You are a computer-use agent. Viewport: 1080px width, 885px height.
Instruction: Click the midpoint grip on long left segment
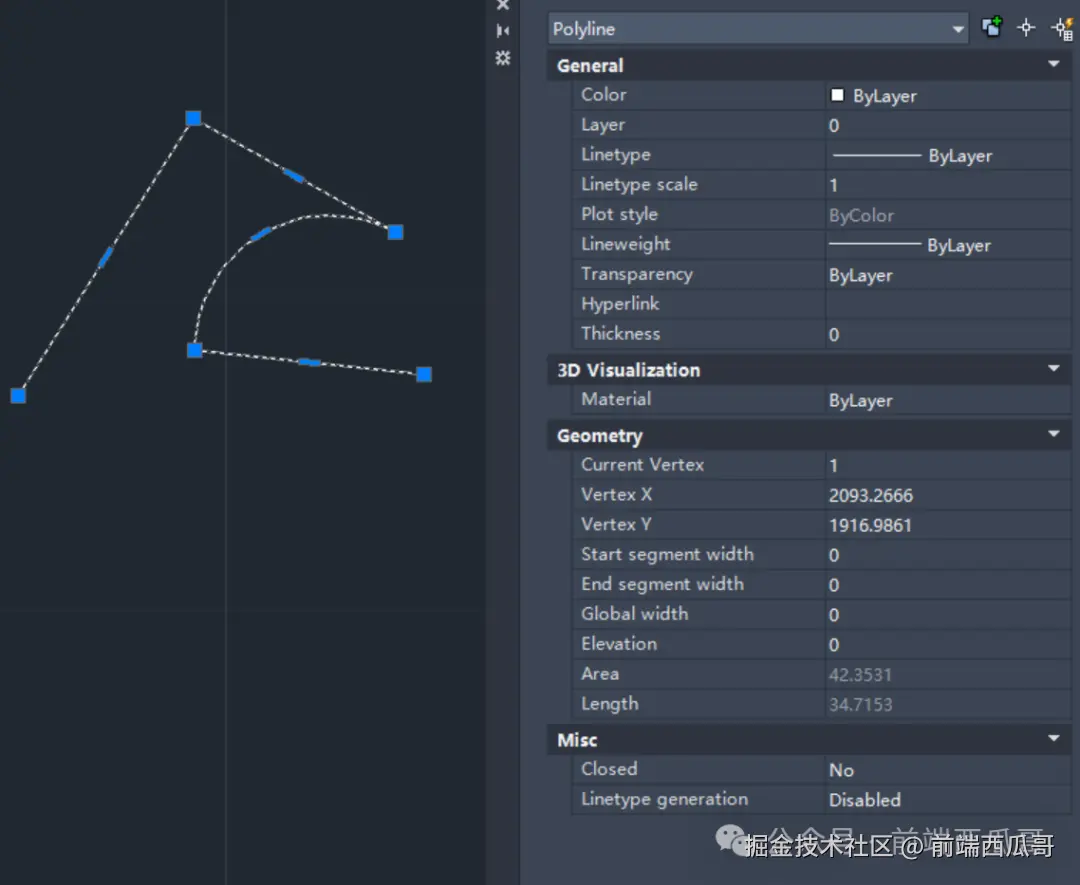pyautogui.click(x=105, y=257)
